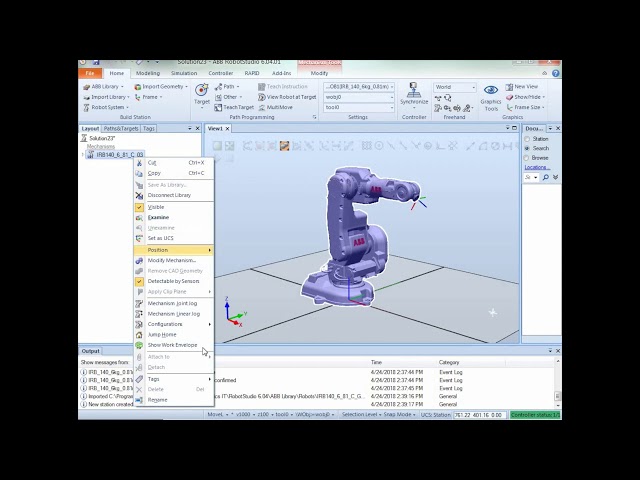The height and width of the screenshot is (480, 640).
Task: Select the Search radio button
Action: click(x=527, y=148)
